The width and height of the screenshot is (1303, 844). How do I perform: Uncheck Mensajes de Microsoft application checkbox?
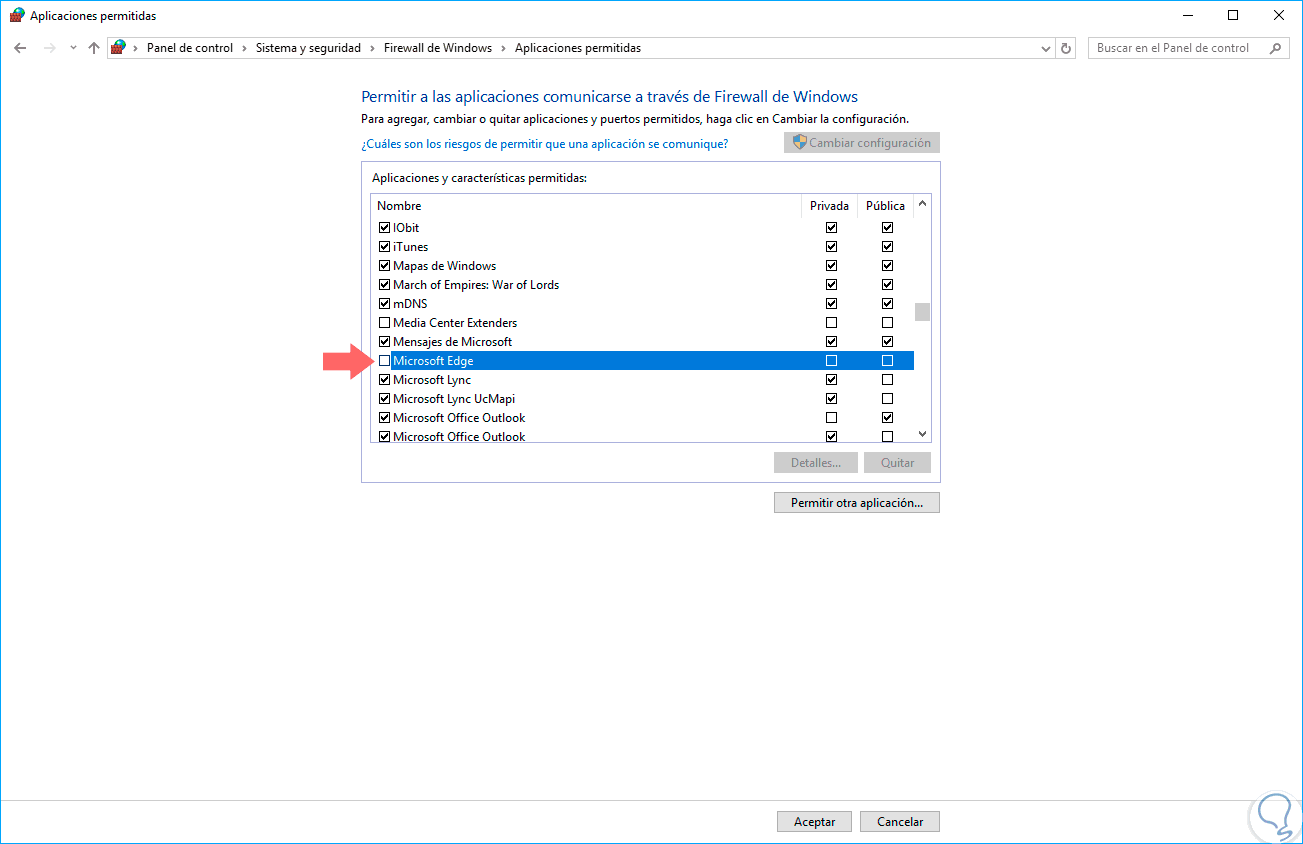(385, 342)
